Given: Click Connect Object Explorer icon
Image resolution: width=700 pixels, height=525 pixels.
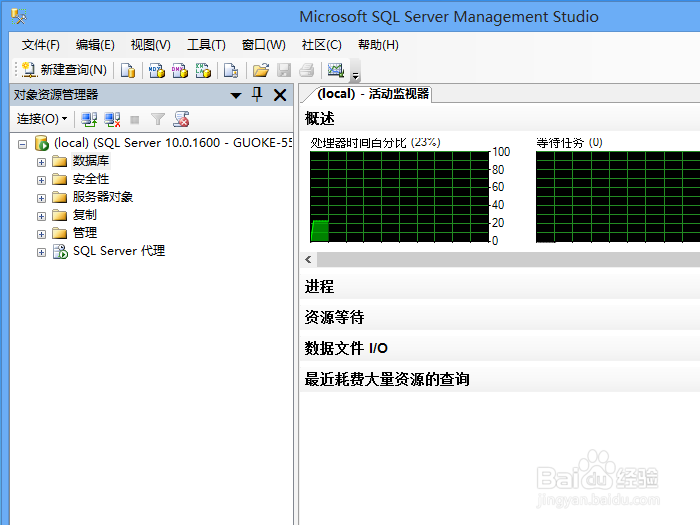Looking at the screenshot, I should tap(89, 119).
